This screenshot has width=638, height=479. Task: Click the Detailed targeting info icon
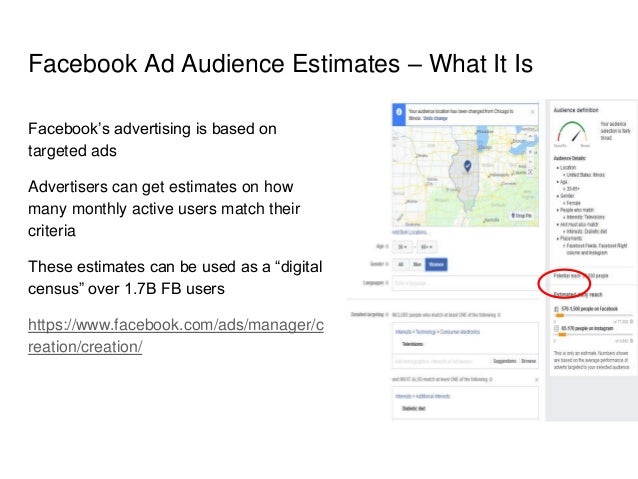pos(387,315)
